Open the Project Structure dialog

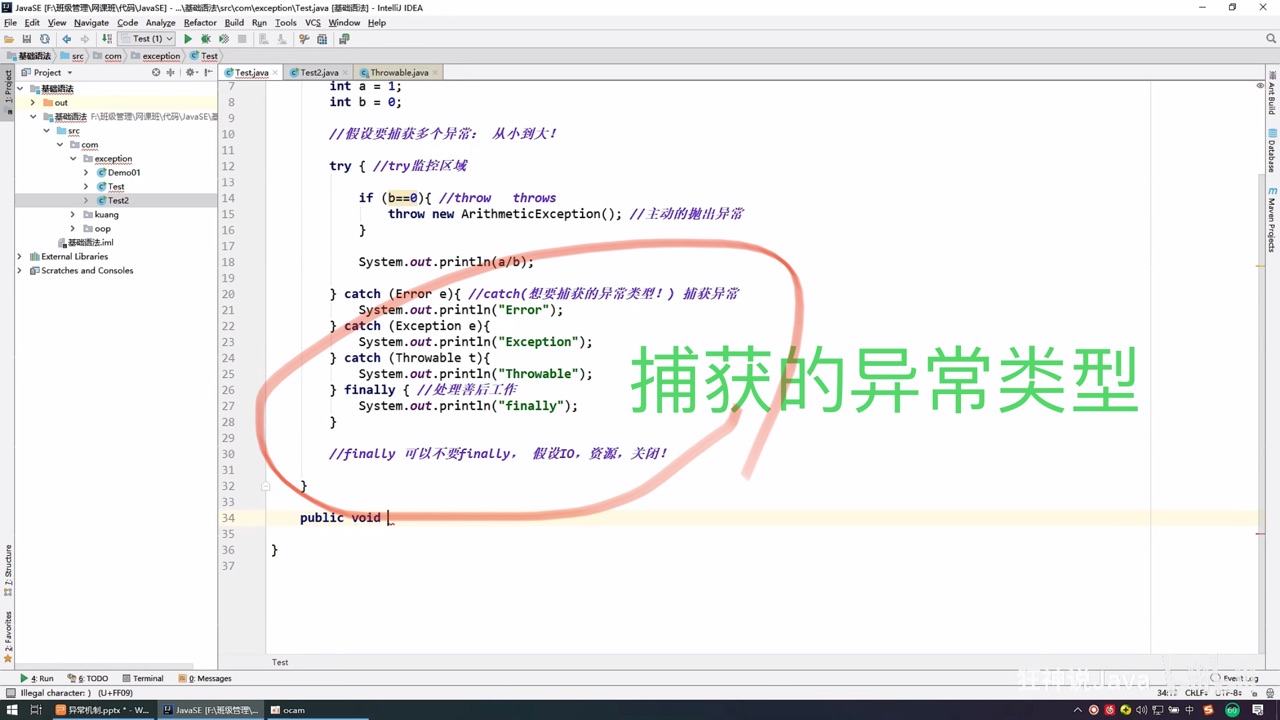321,38
